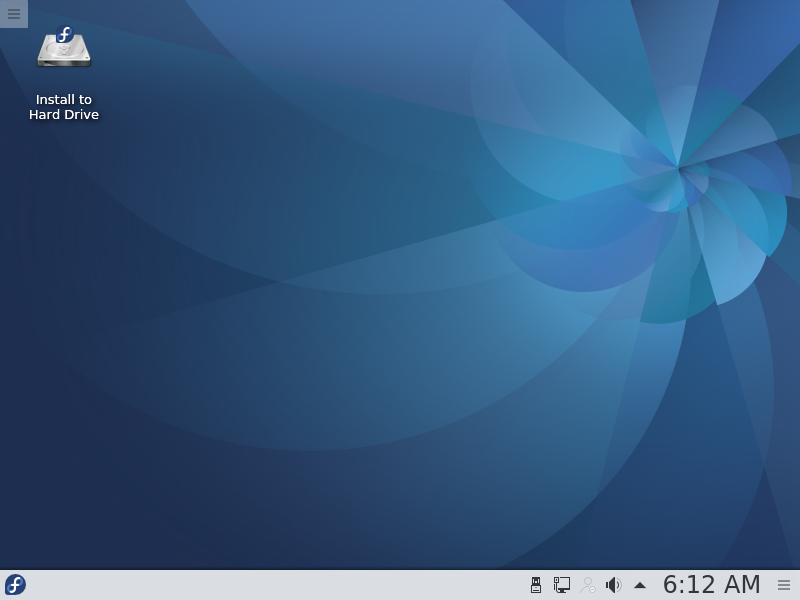Open the removable device notifier tray icon
The height and width of the screenshot is (600, 800).
click(536, 585)
